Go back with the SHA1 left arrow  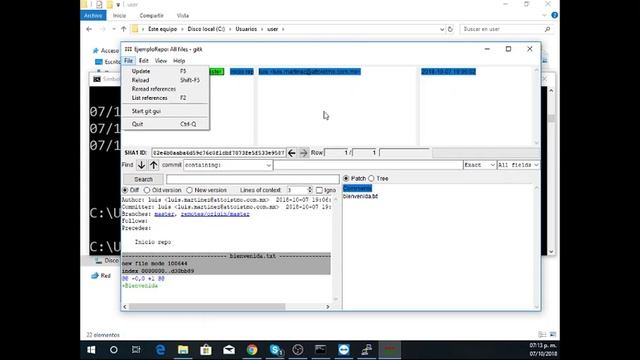291,153
